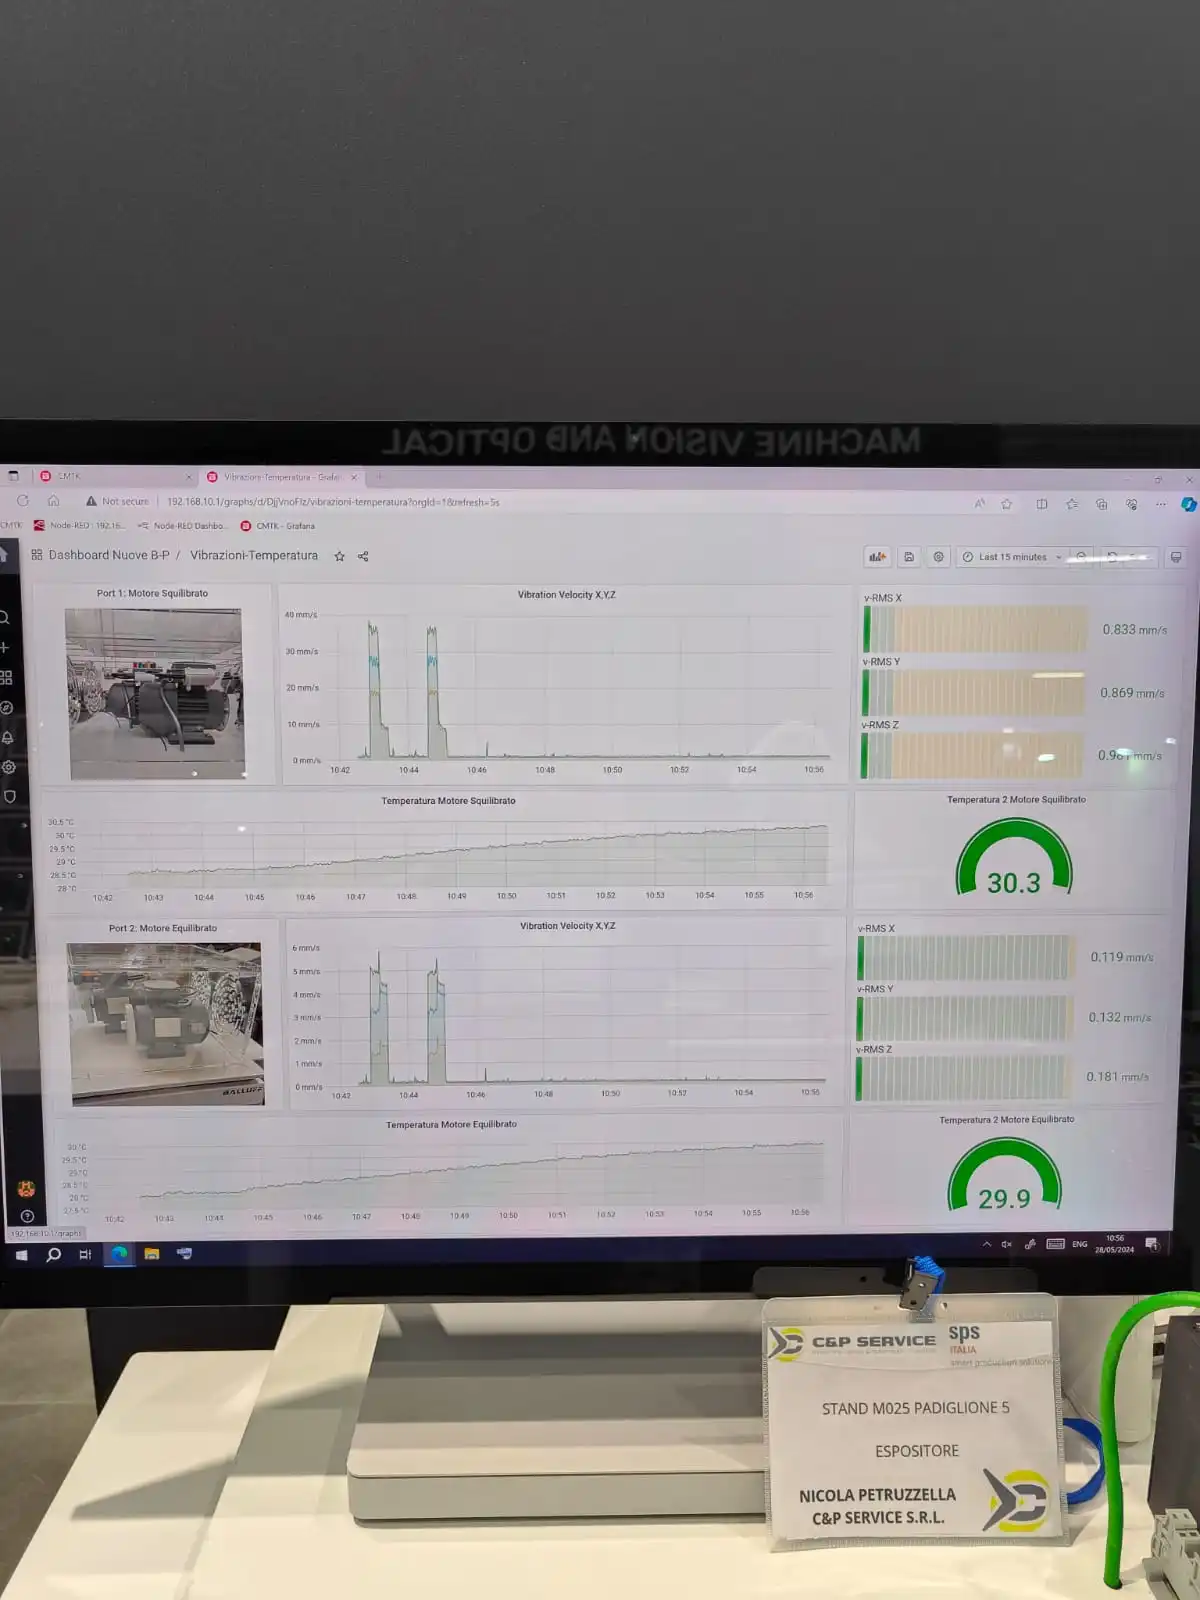Screen dimensions: 1200x1600
Task: Mark dashboard as favorite with star
Action: (339, 556)
